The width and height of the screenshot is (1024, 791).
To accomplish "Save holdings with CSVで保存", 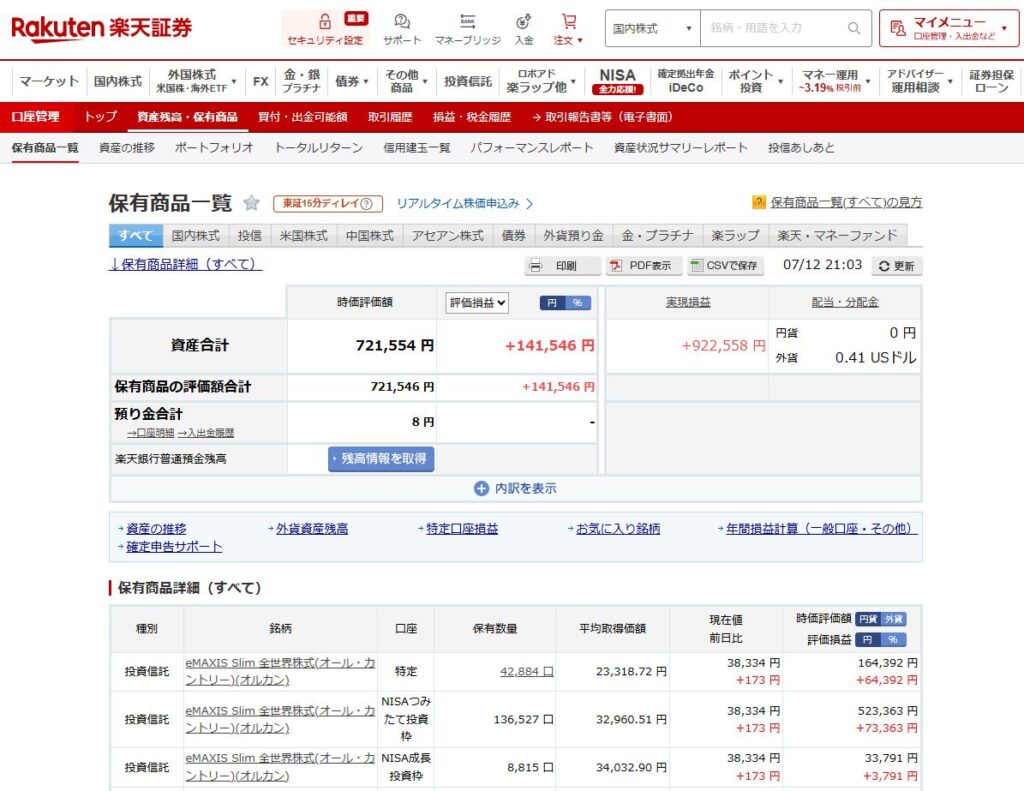I will [725, 266].
